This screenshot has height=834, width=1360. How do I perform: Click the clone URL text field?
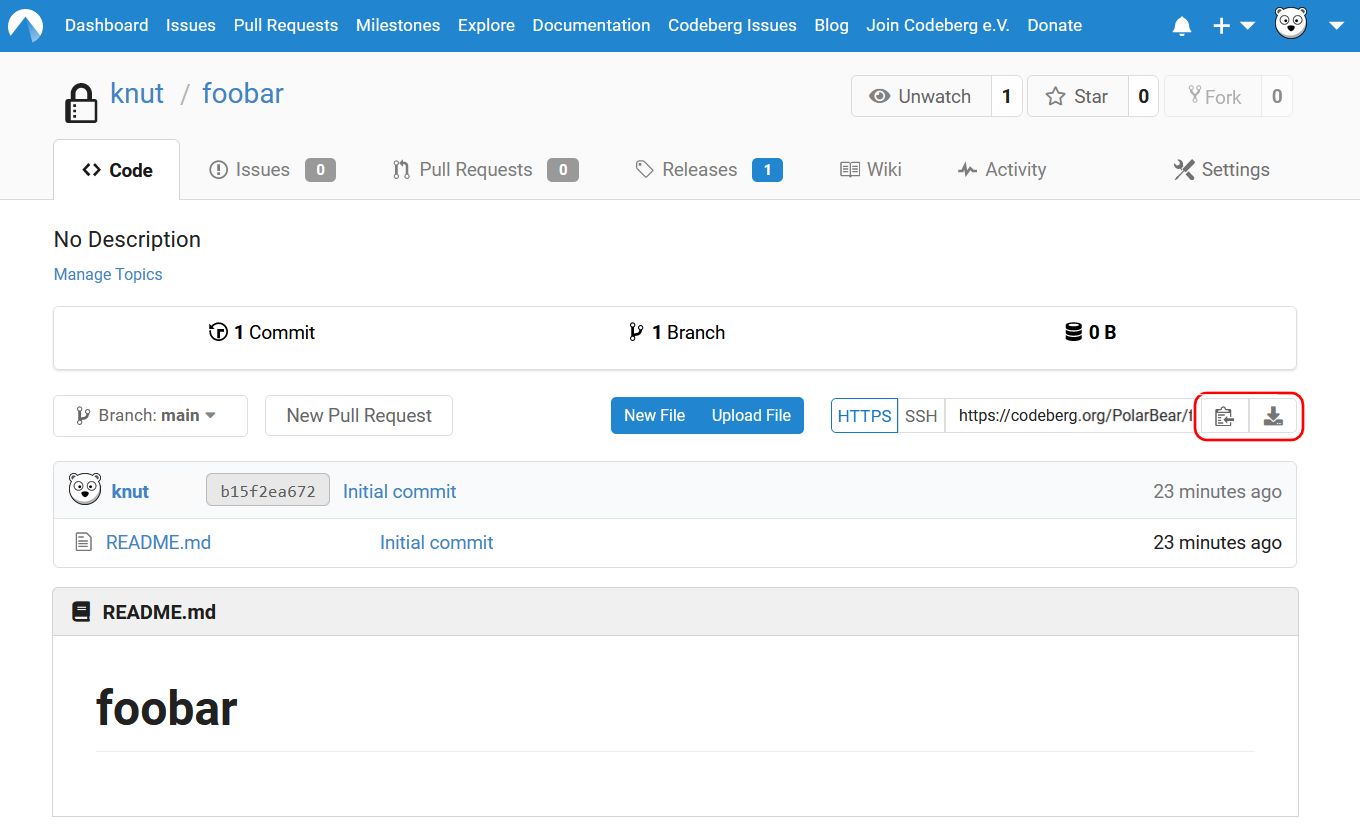(x=1070, y=416)
